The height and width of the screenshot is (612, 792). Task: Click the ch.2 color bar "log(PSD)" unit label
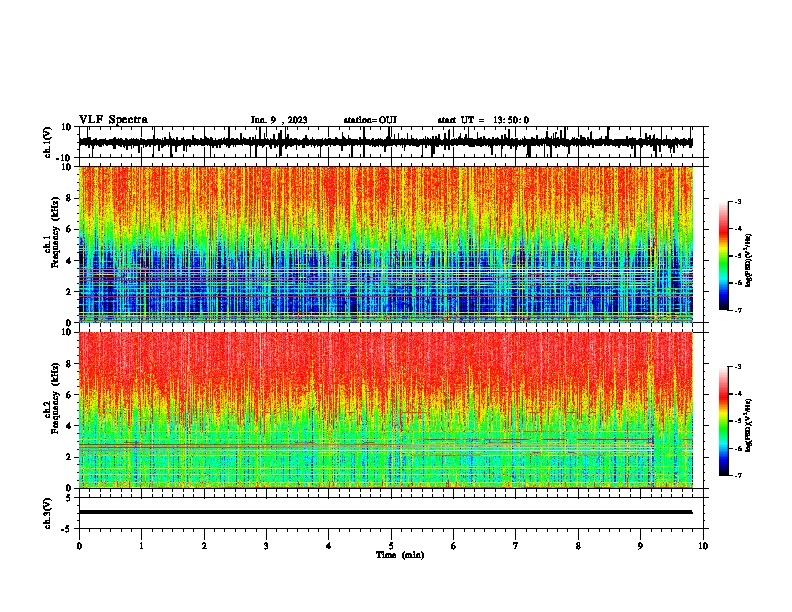749,425
